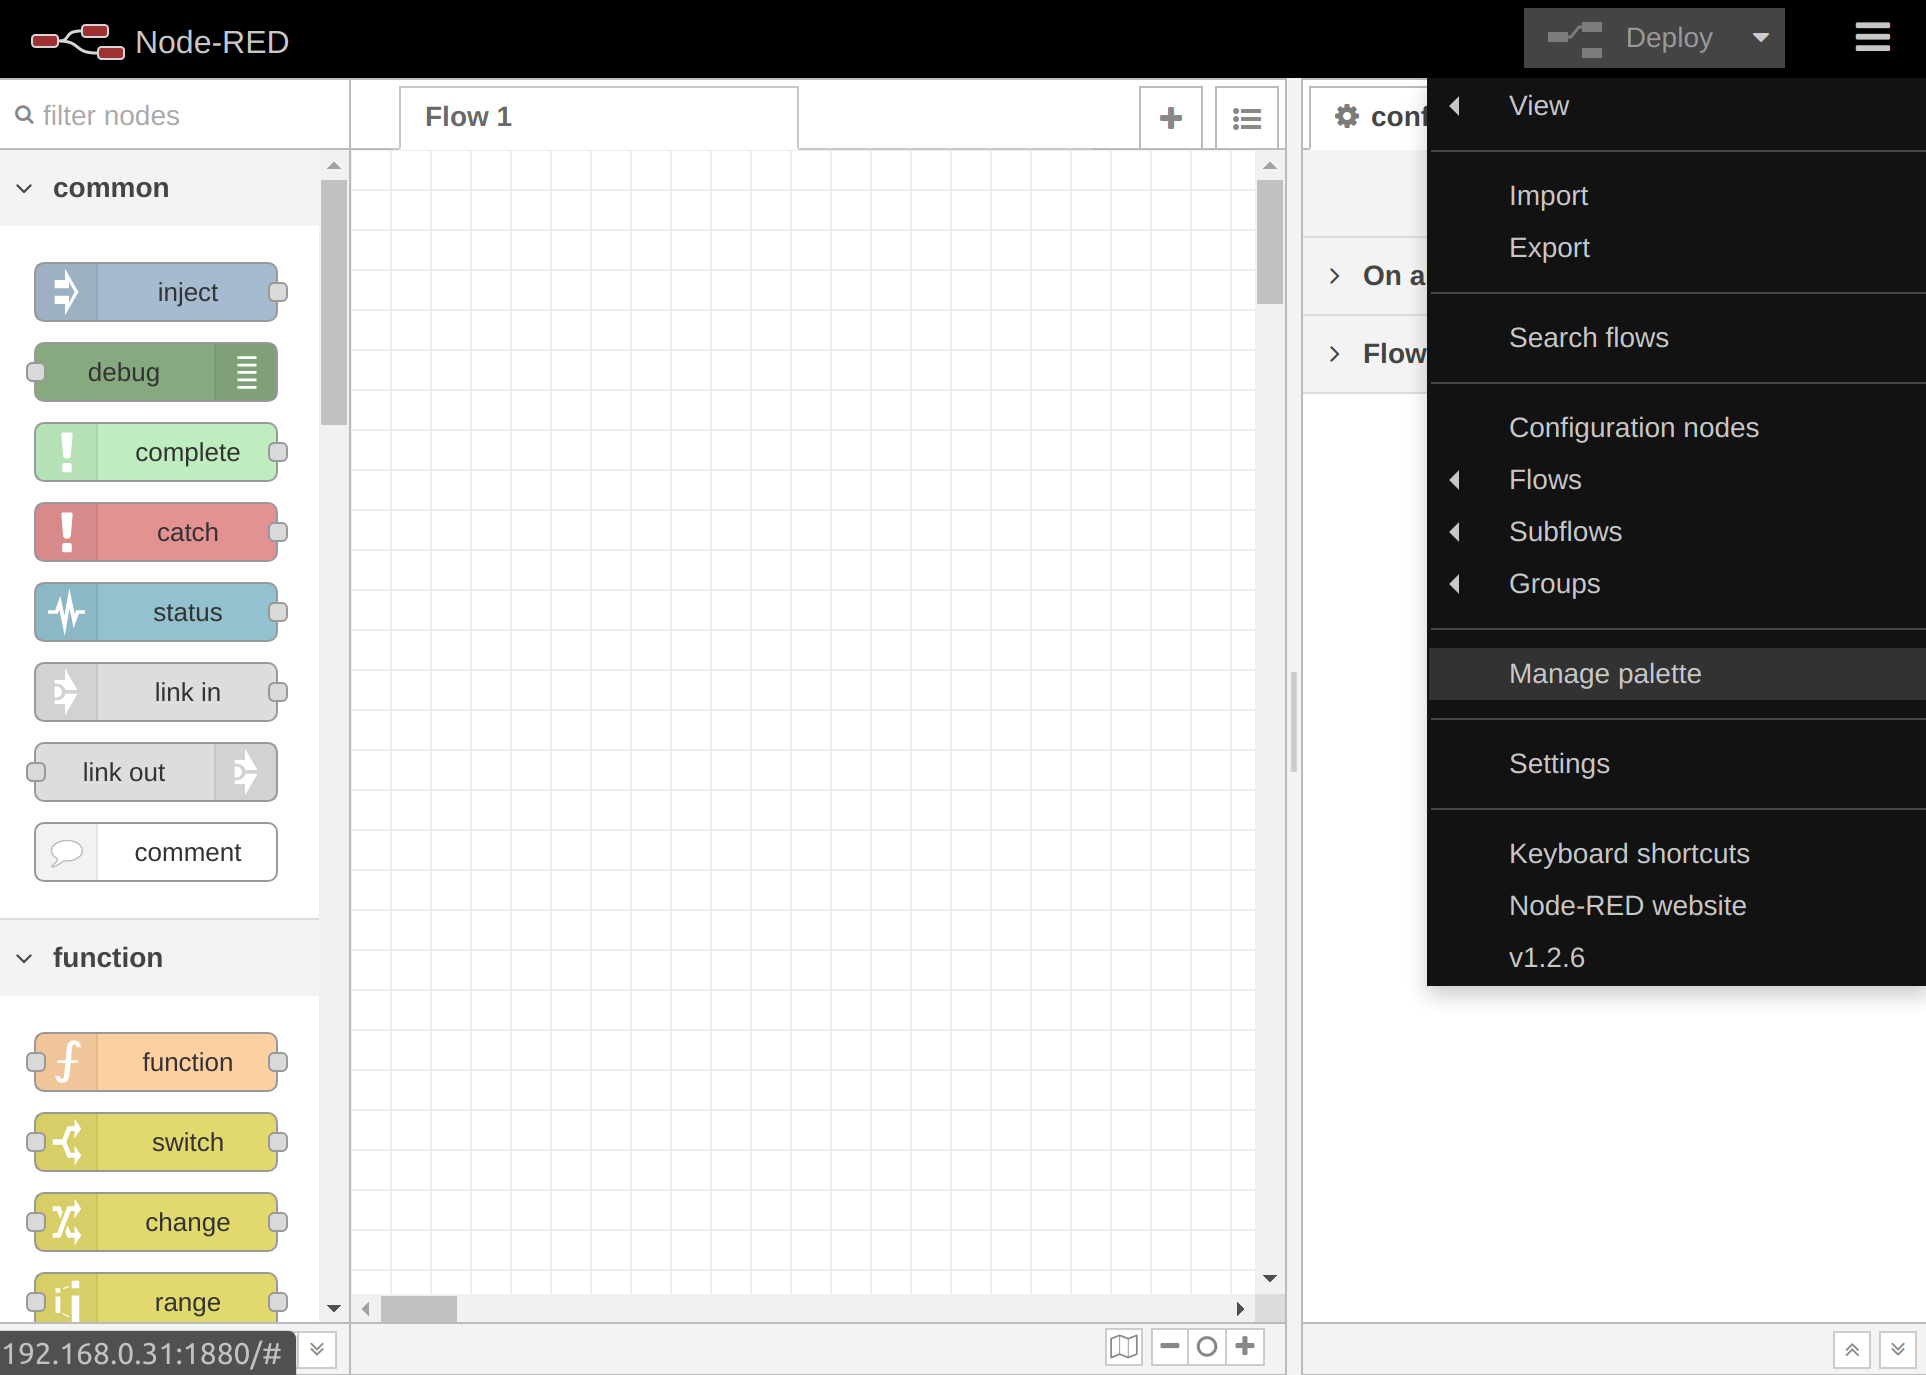Collapse the common palette category

pyautogui.click(x=160, y=188)
